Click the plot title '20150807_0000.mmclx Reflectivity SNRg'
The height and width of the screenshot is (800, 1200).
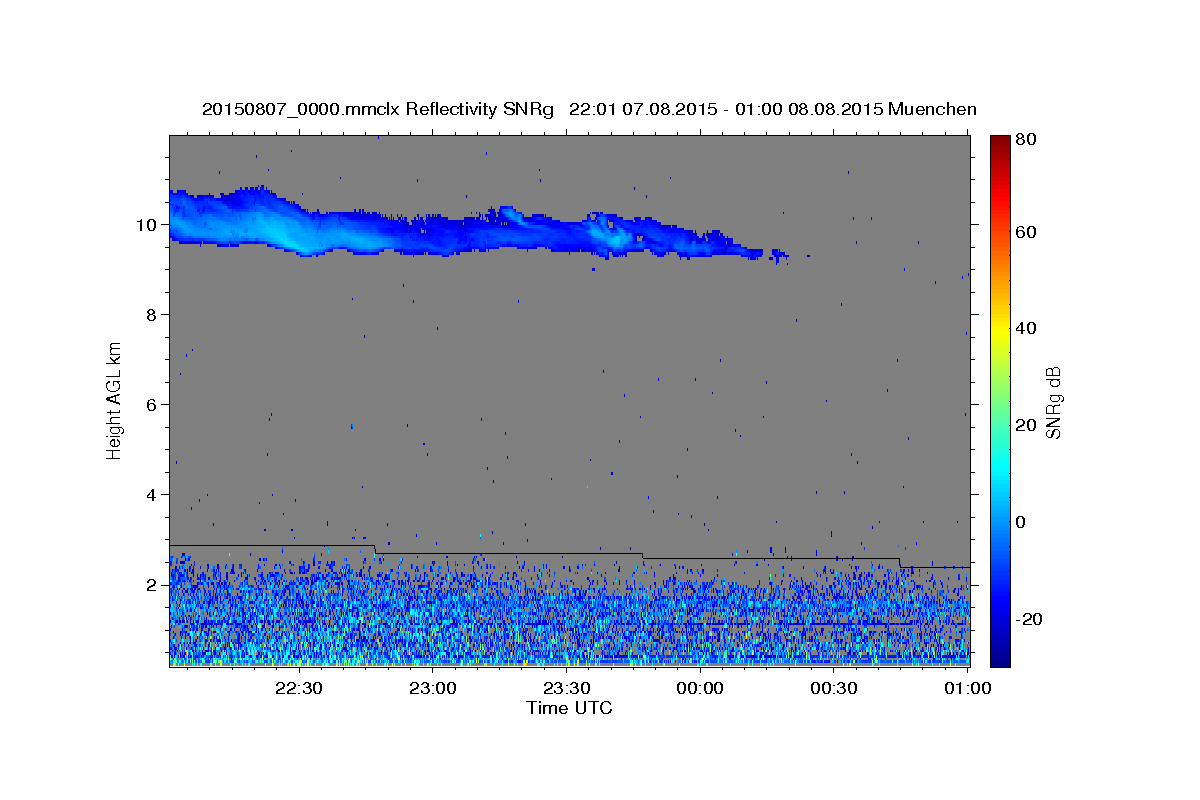pos(378,110)
